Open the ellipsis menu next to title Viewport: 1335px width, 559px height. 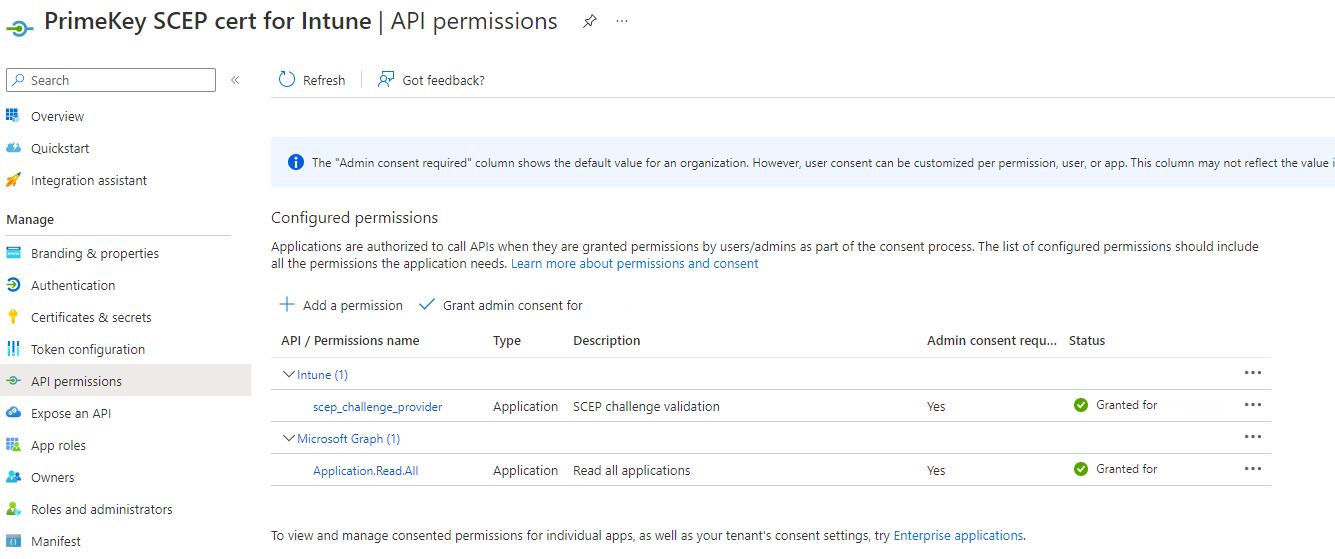point(622,22)
